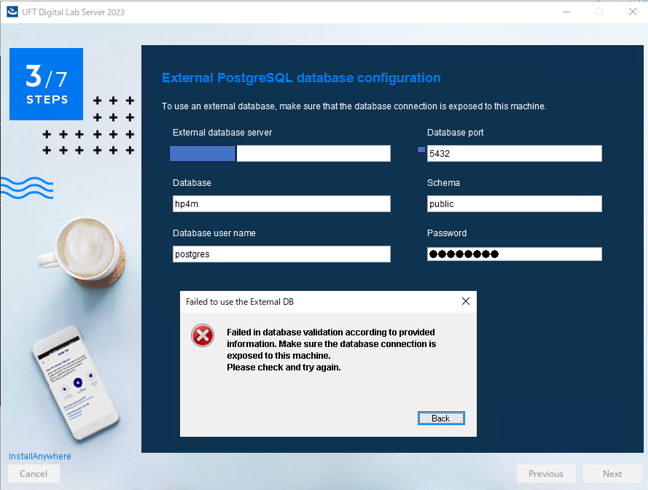The image size is (648, 490).
Task: Click the Cancel button
Action: click(x=33, y=473)
